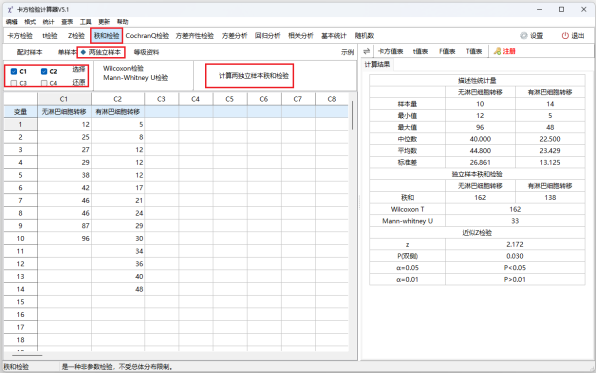Viewport: 596px width, 373px height.
Task: Open the 编辑 menu
Action: [12, 22]
